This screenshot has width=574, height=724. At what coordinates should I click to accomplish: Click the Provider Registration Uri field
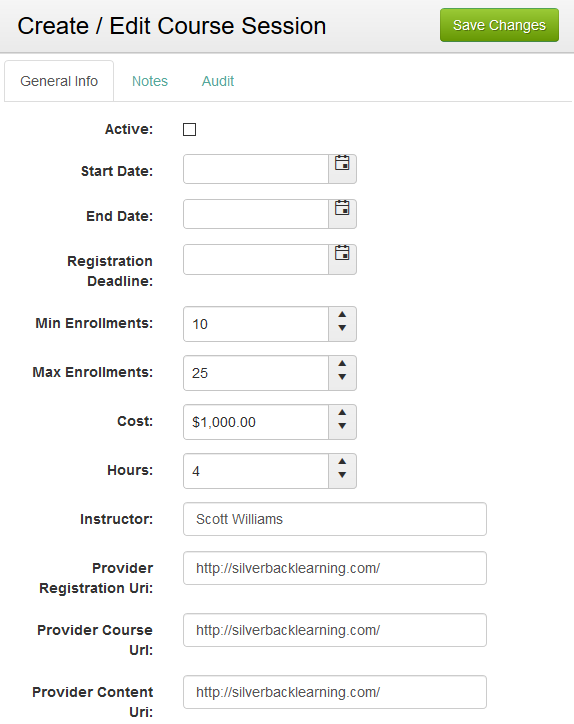point(335,568)
